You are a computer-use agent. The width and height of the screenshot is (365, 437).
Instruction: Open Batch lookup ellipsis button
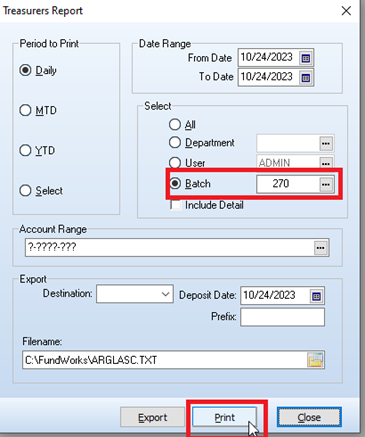pos(326,184)
